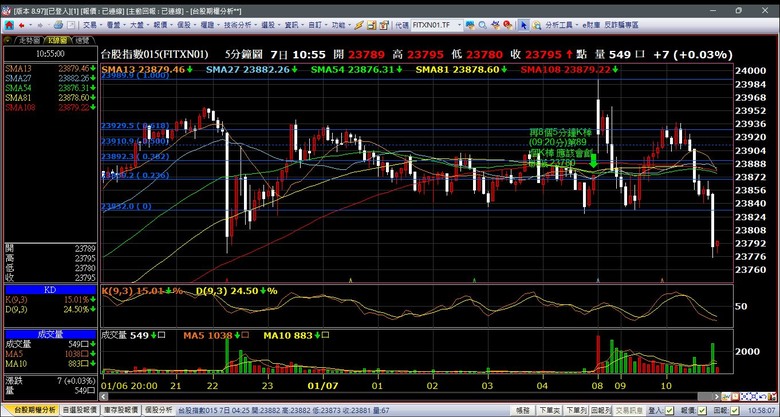This screenshot has width=780, height=417.
Task: Select the arrow pointer tool
Action: [524, 25]
